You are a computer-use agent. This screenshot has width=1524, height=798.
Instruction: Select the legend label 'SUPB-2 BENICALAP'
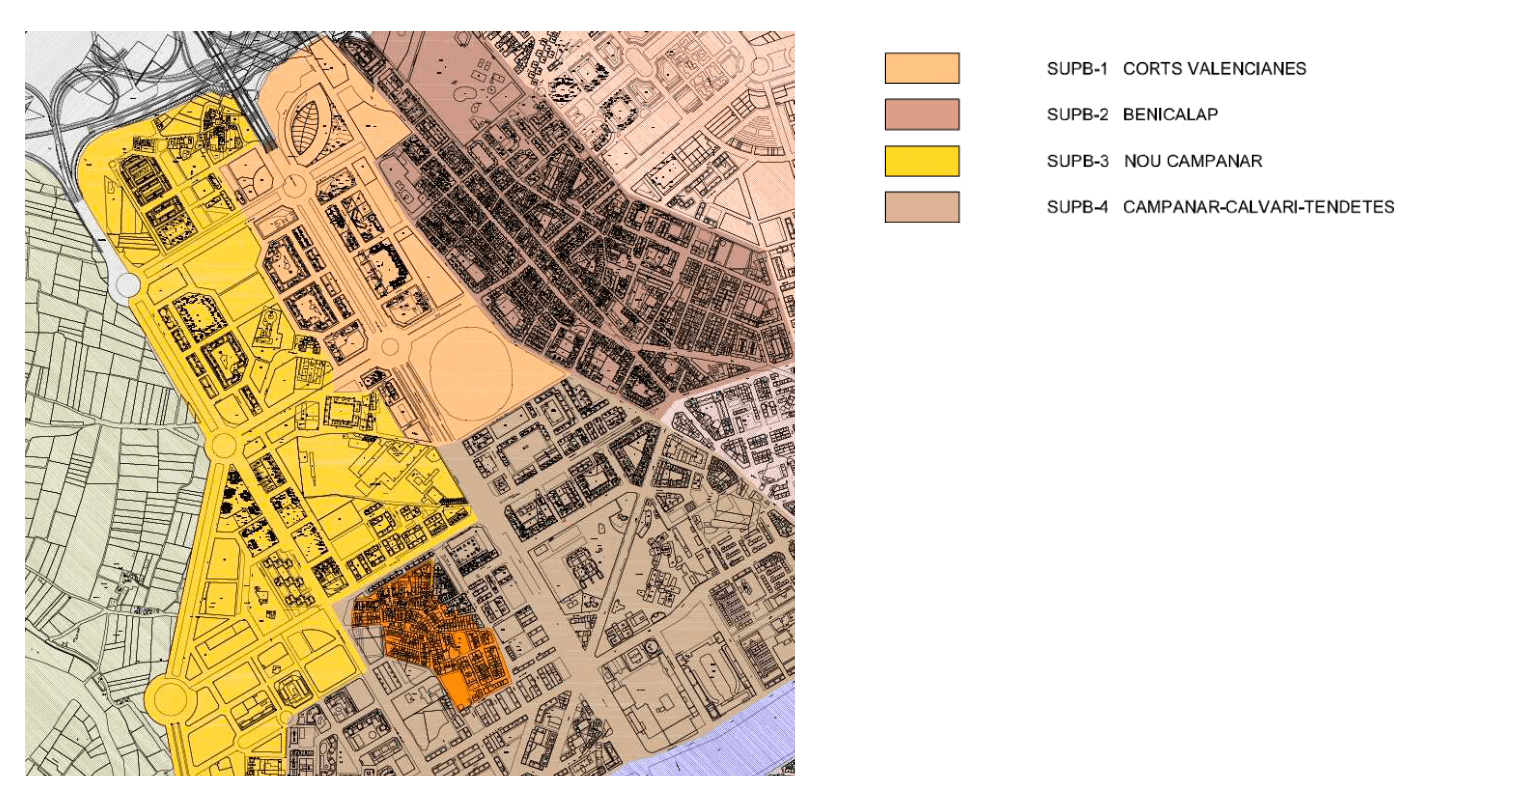pos(1132,115)
